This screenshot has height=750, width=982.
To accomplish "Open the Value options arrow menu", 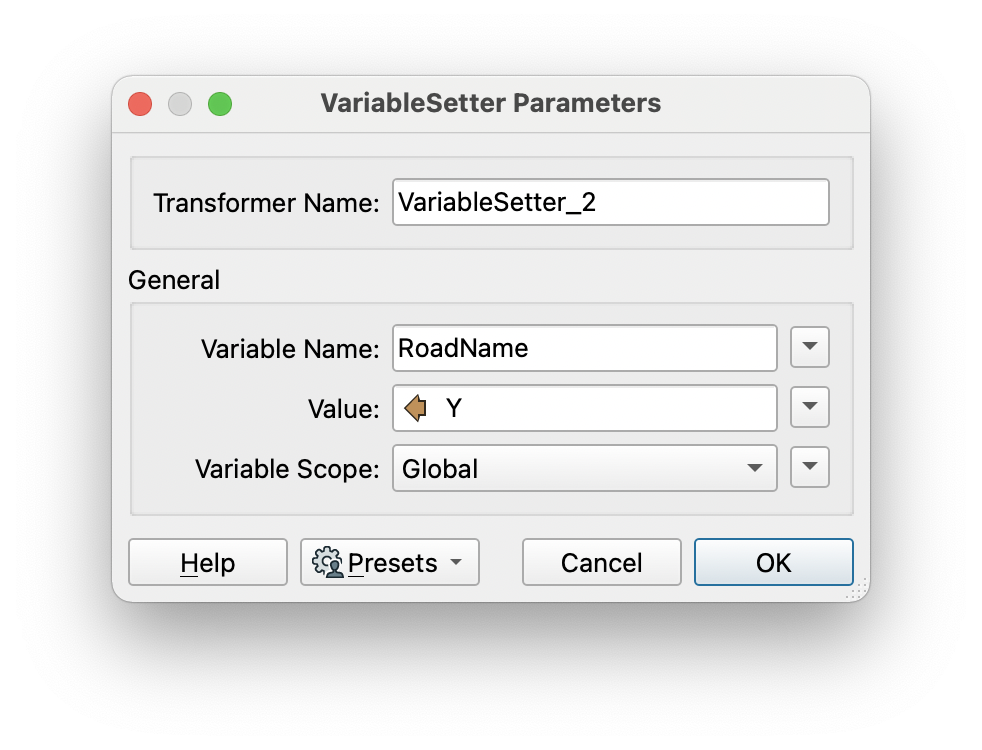I will [x=810, y=407].
